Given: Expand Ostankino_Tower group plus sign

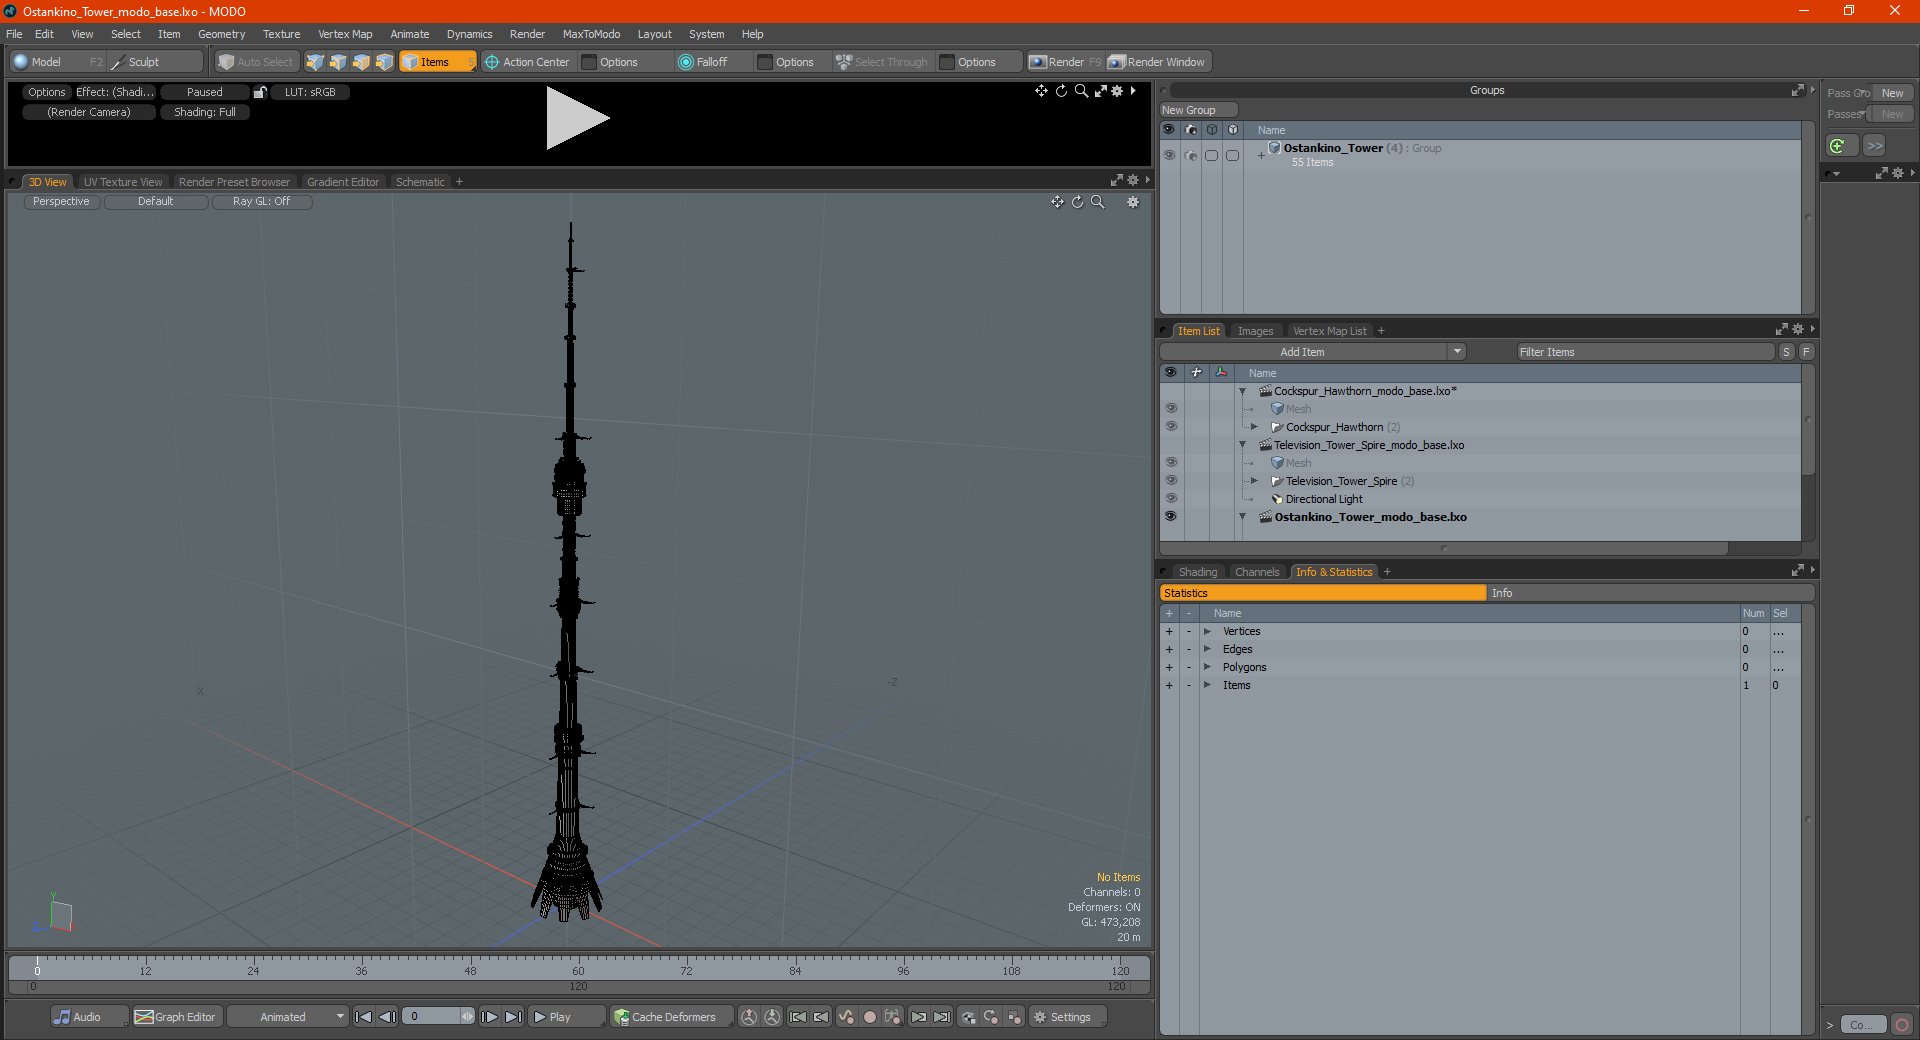Looking at the screenshot, I should 1261,155.
